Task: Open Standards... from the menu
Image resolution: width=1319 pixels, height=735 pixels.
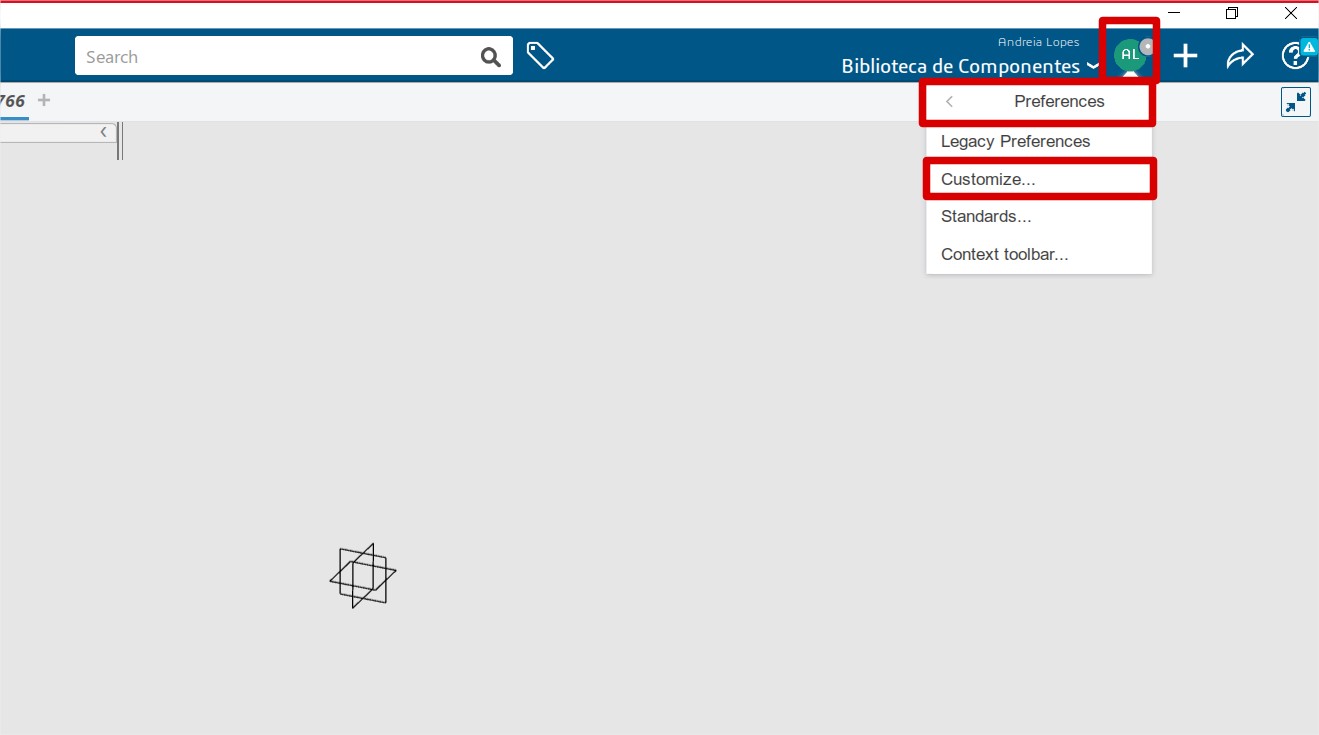Action: tap(986, 217)
